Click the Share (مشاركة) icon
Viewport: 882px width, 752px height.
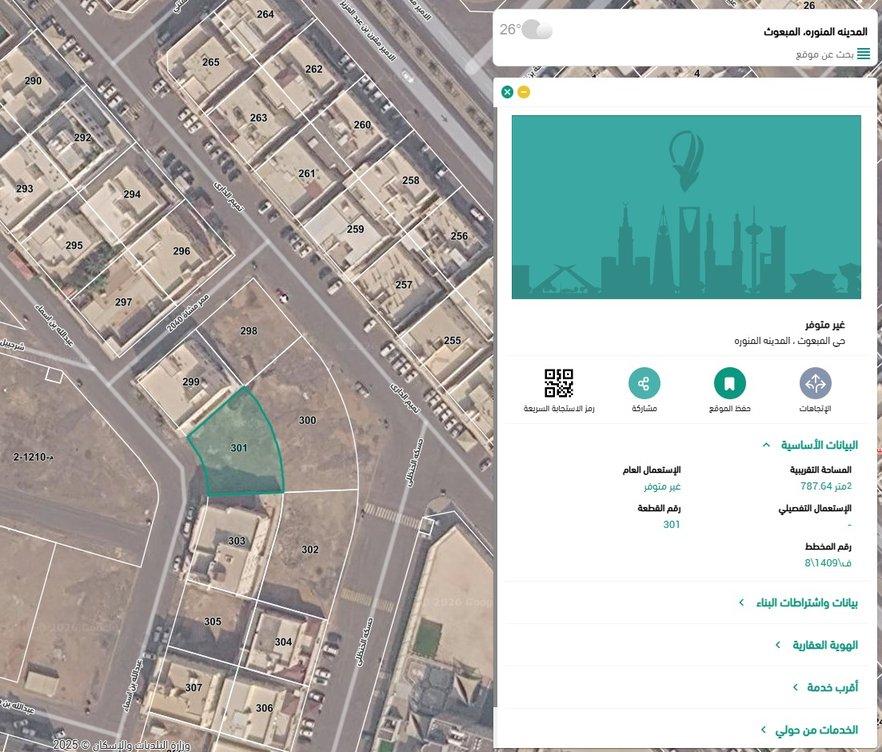(644, 384)
